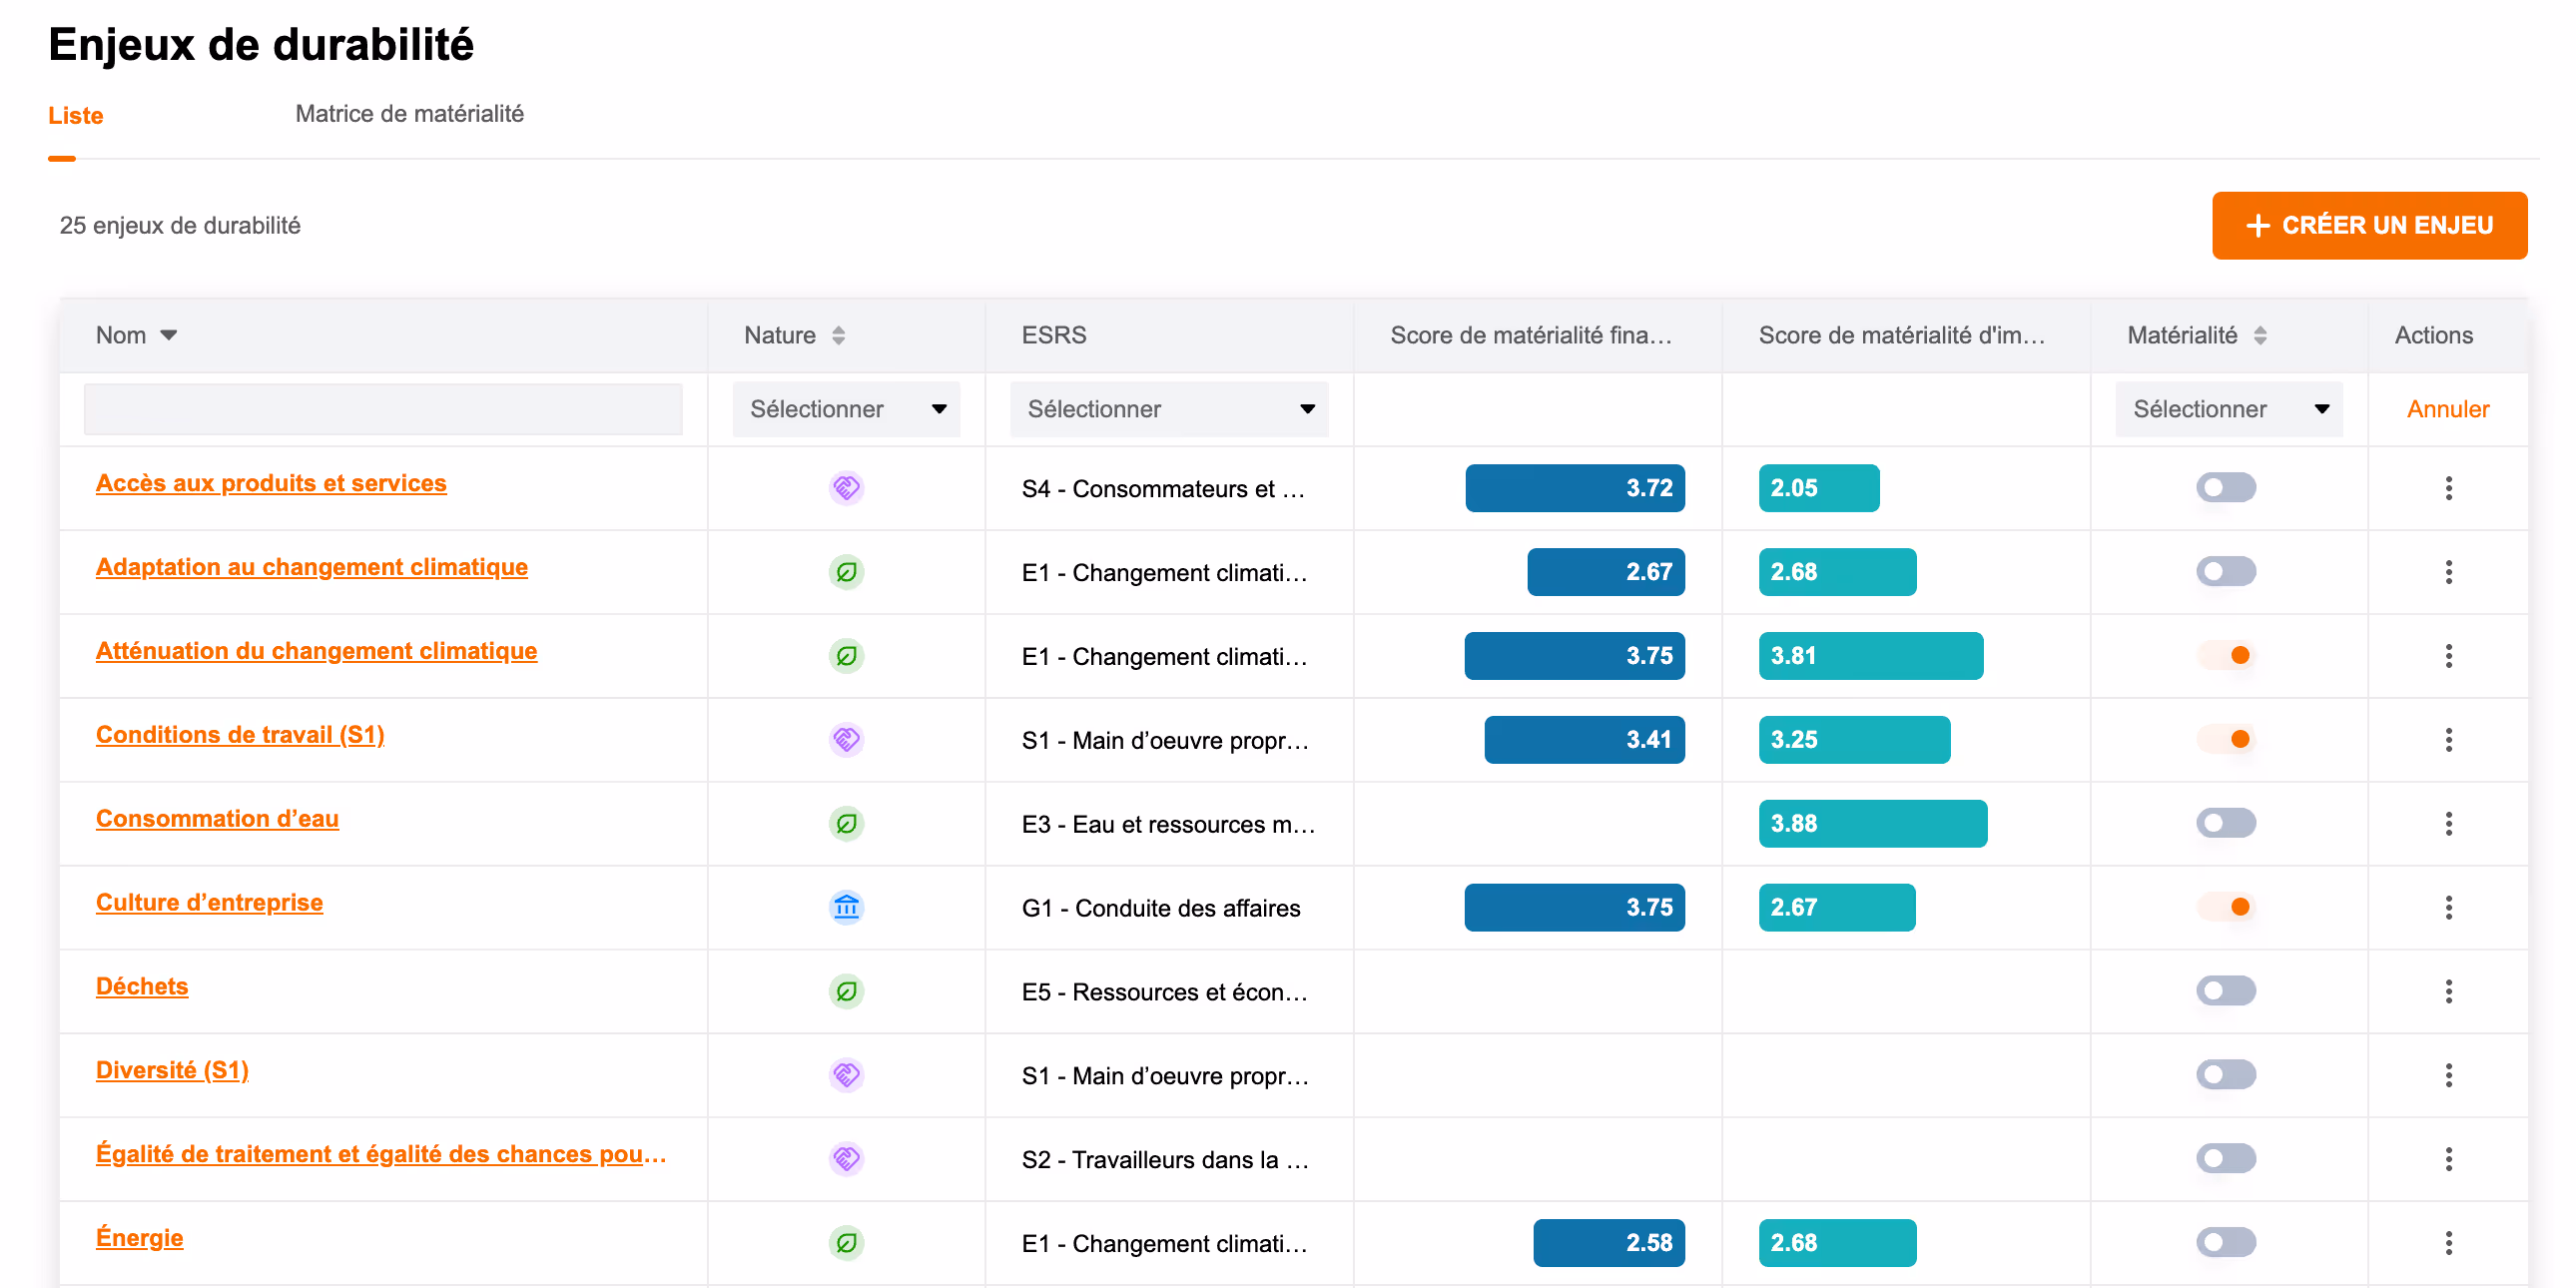Image resolution: width=2576 pixels, height=1288 pixels.
Task: Open the Déchets issue link
Action: 142,987
